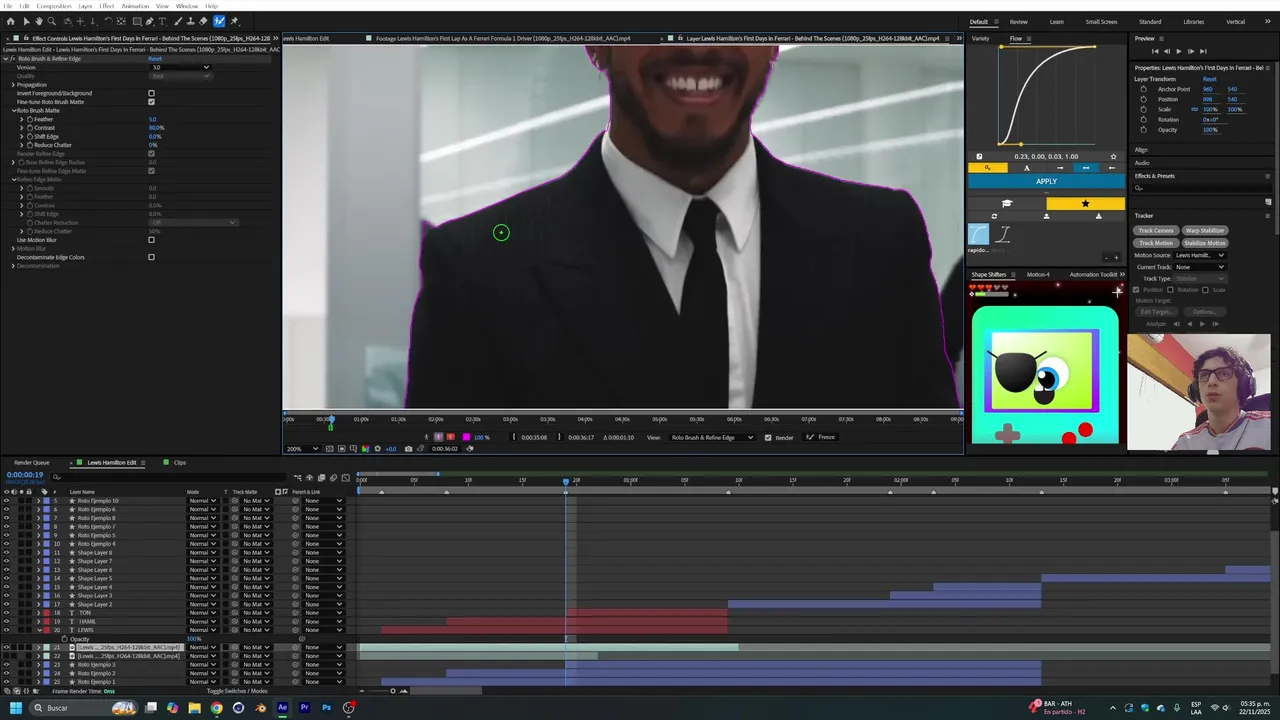The width and height of the screenshot is (1280, 720).
Task: Collapse the LEWIS text layer
Action: 38,630
